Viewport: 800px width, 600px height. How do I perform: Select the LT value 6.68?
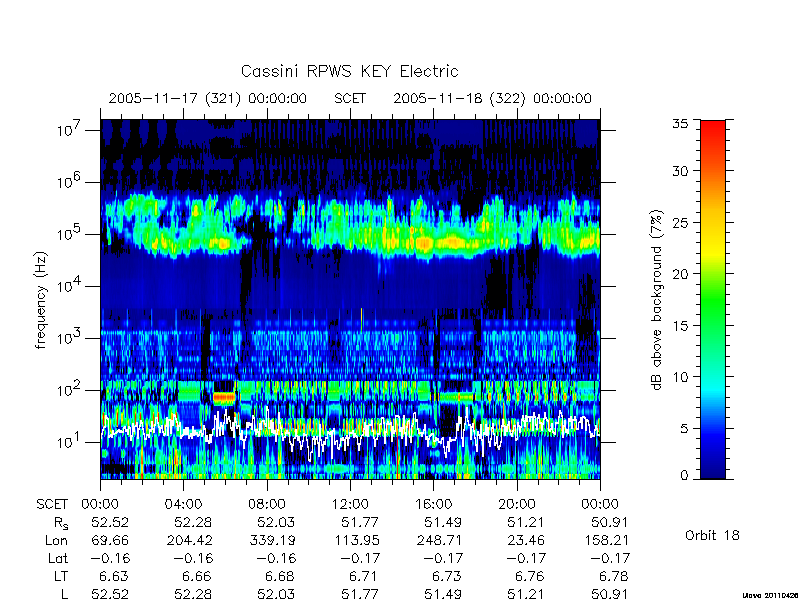click(281, 576)
